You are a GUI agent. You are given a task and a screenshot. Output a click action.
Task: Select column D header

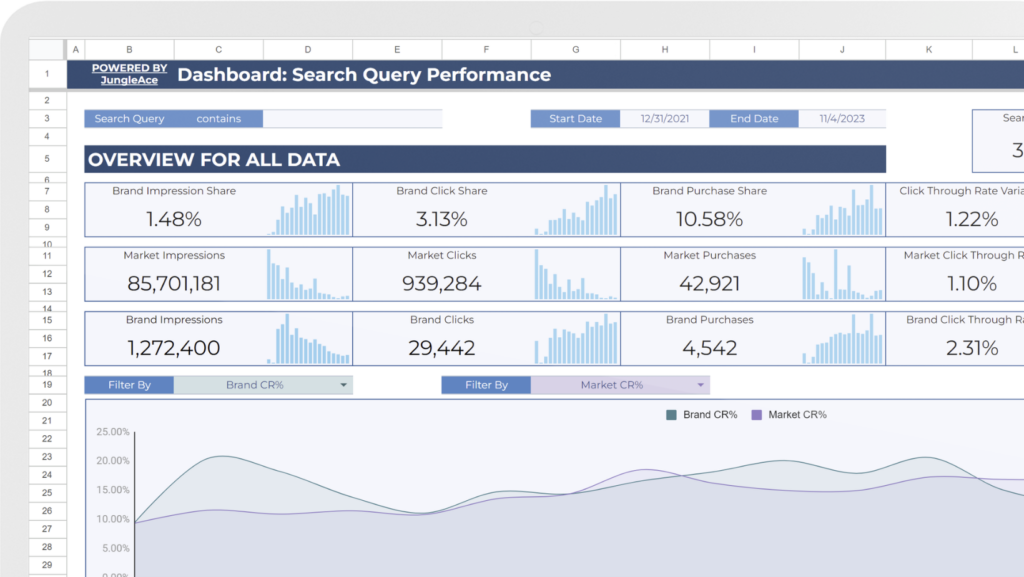pos(308,50)
